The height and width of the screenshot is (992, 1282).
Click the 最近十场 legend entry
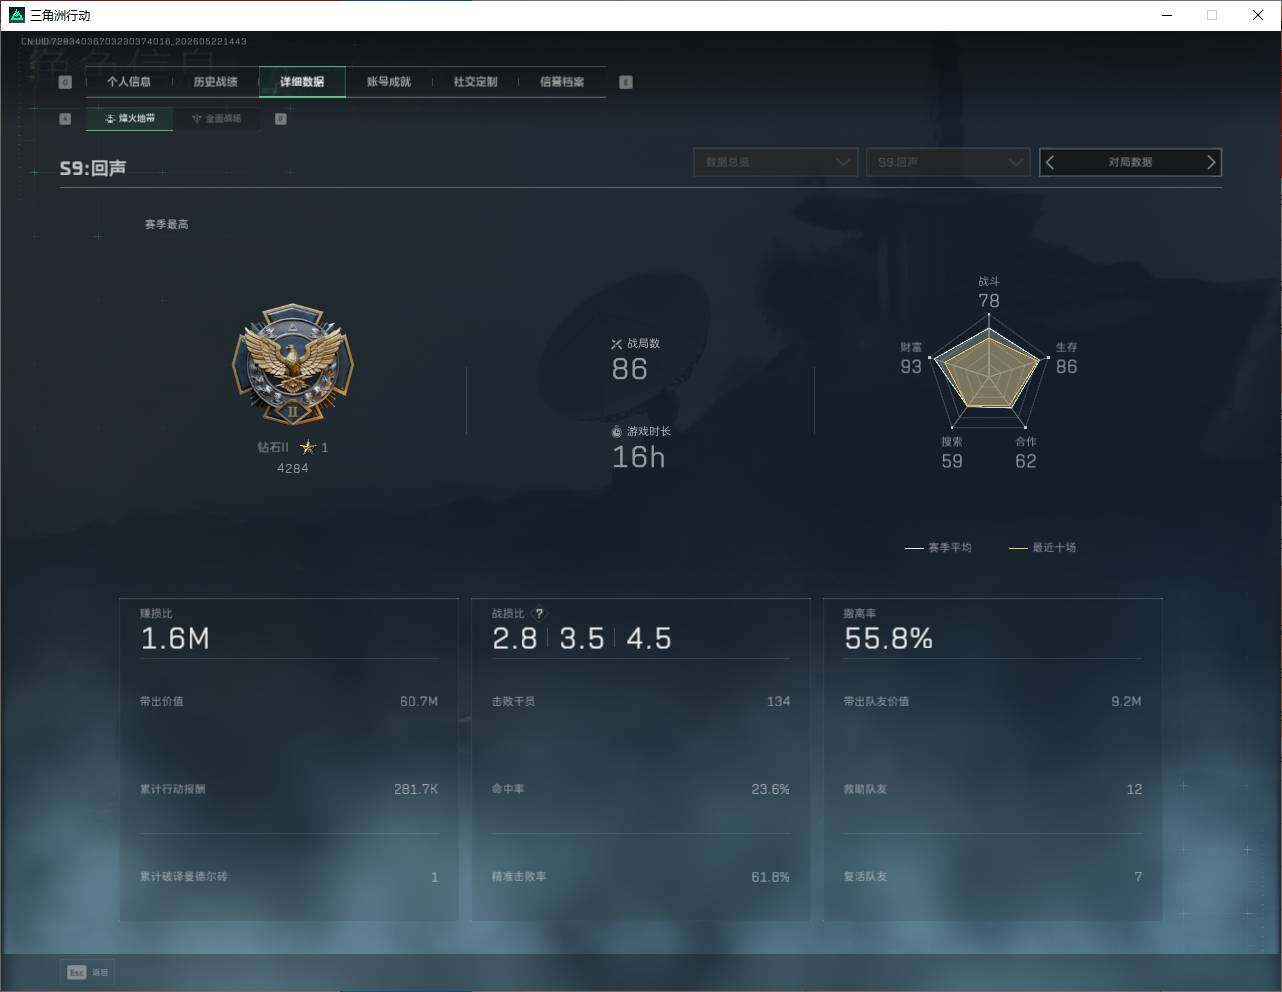click(1043, 548)
